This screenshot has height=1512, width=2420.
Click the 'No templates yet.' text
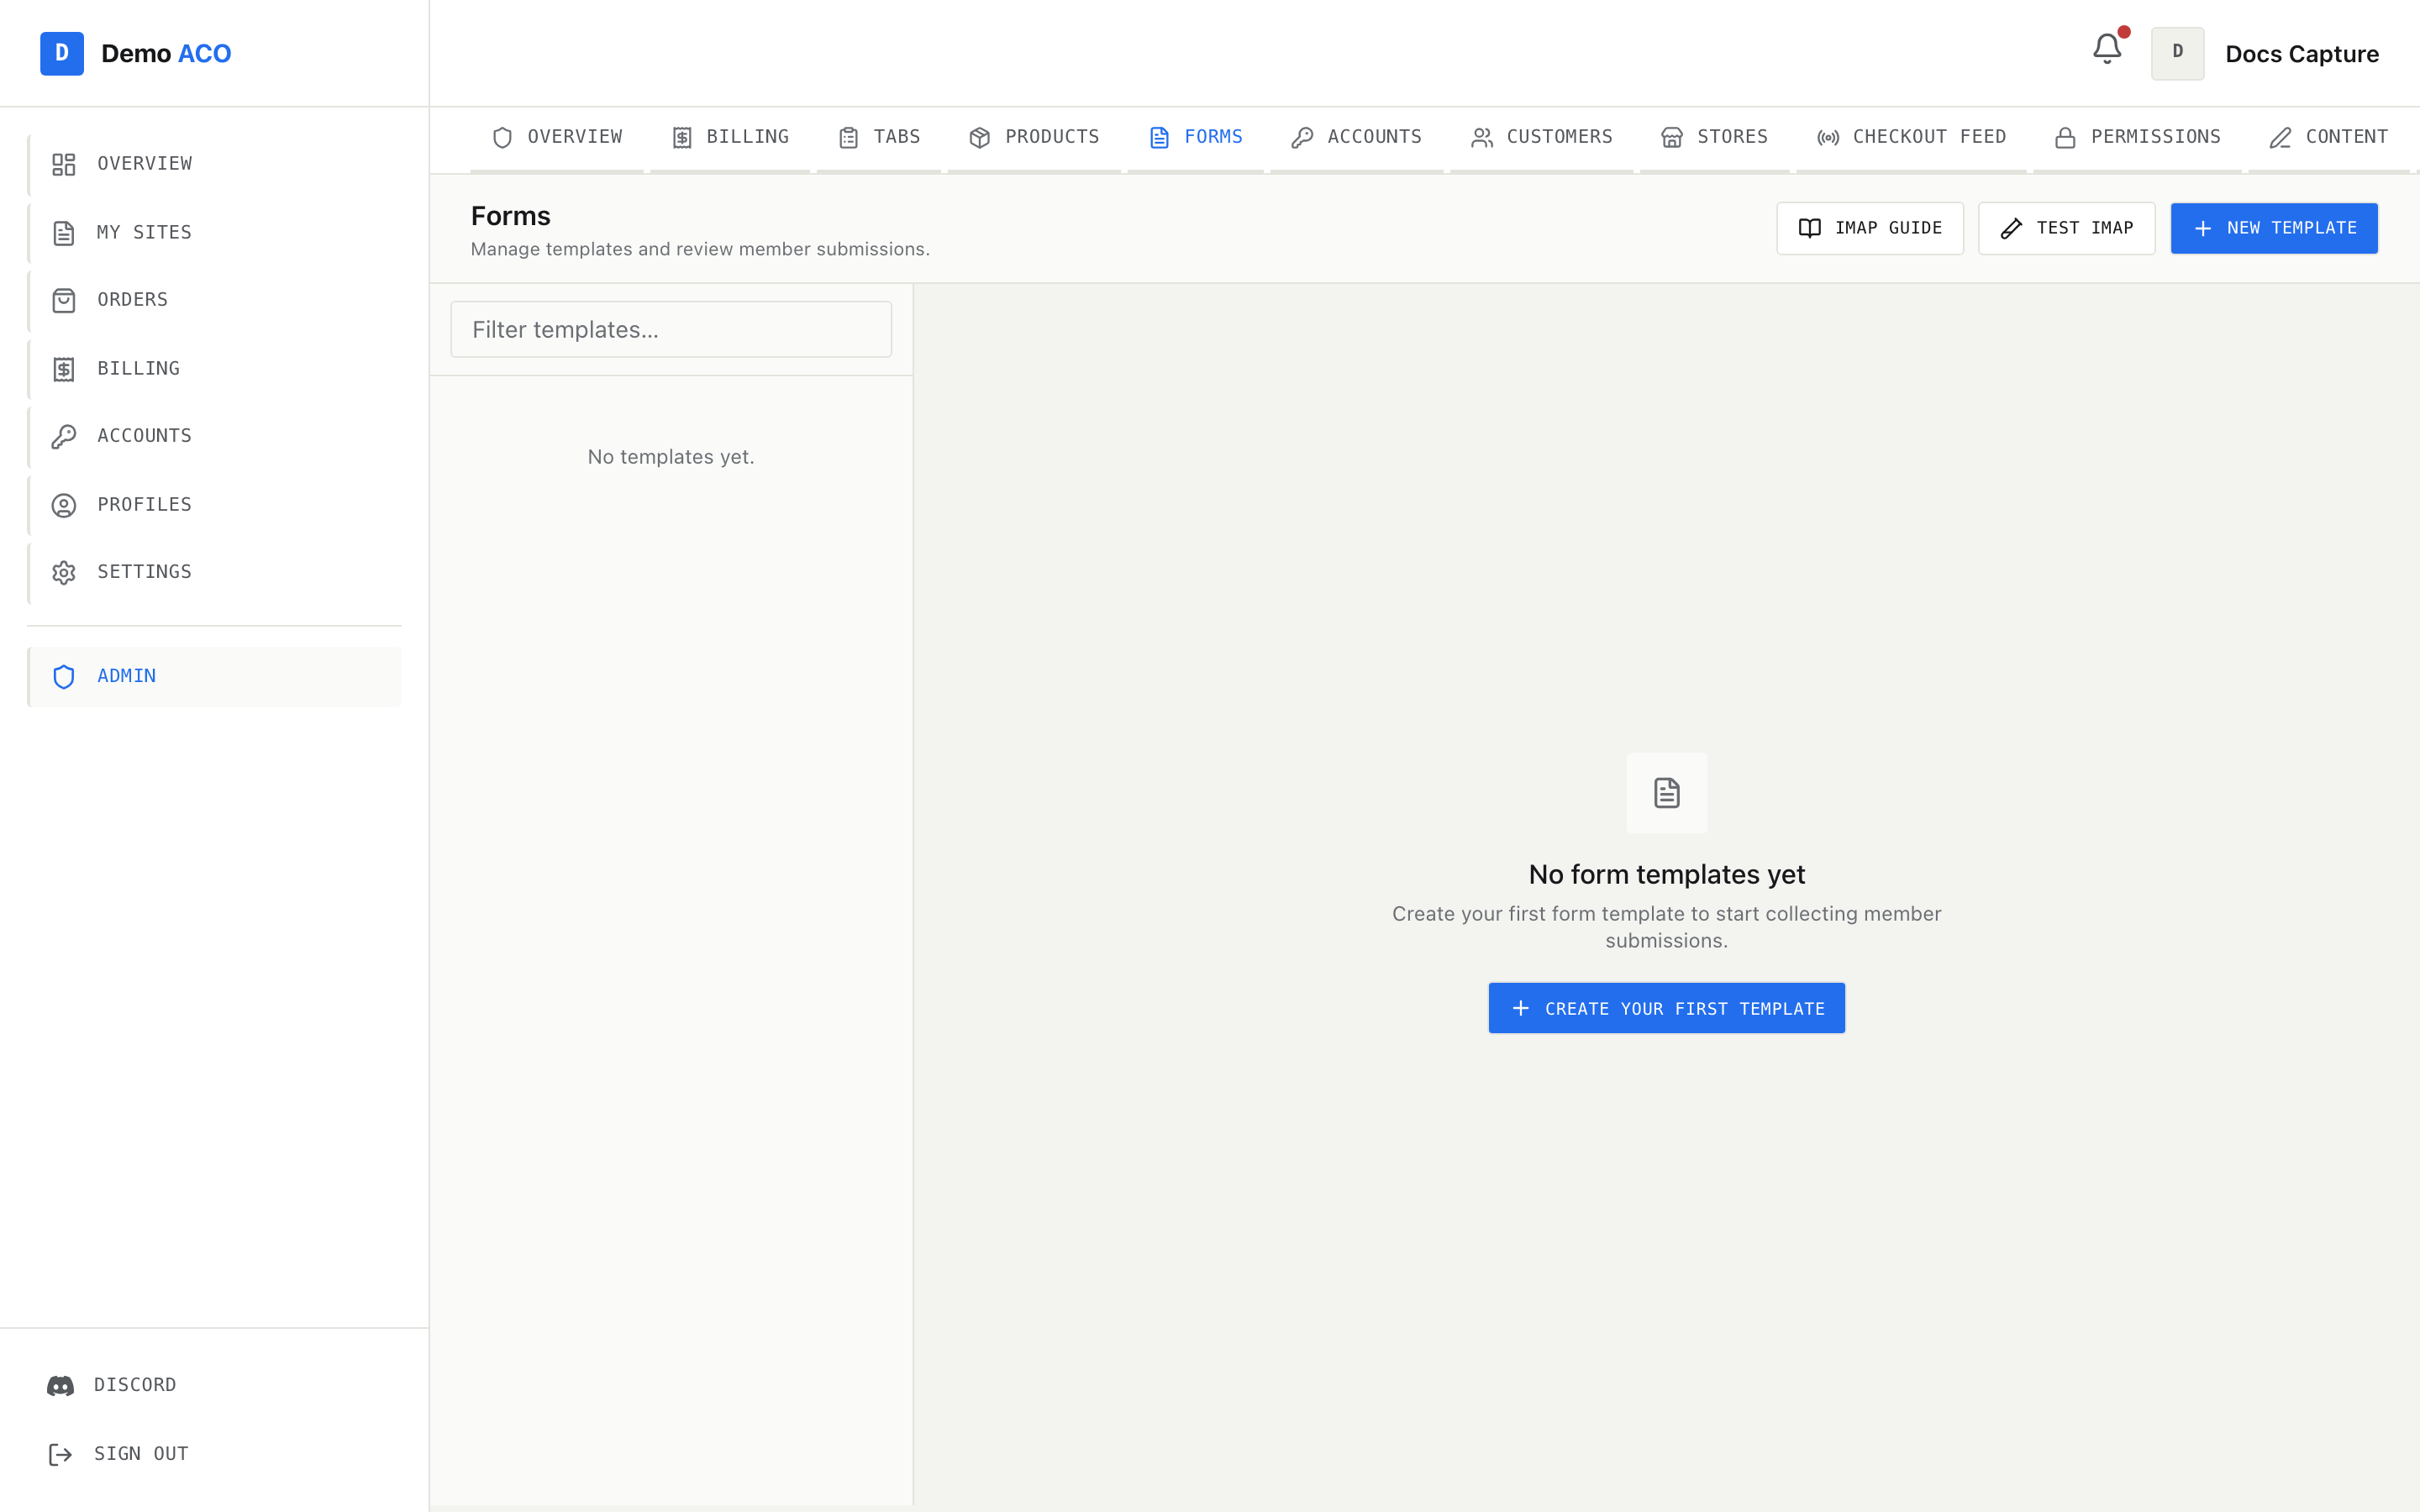pyautogui.click(x=671, y=457)
